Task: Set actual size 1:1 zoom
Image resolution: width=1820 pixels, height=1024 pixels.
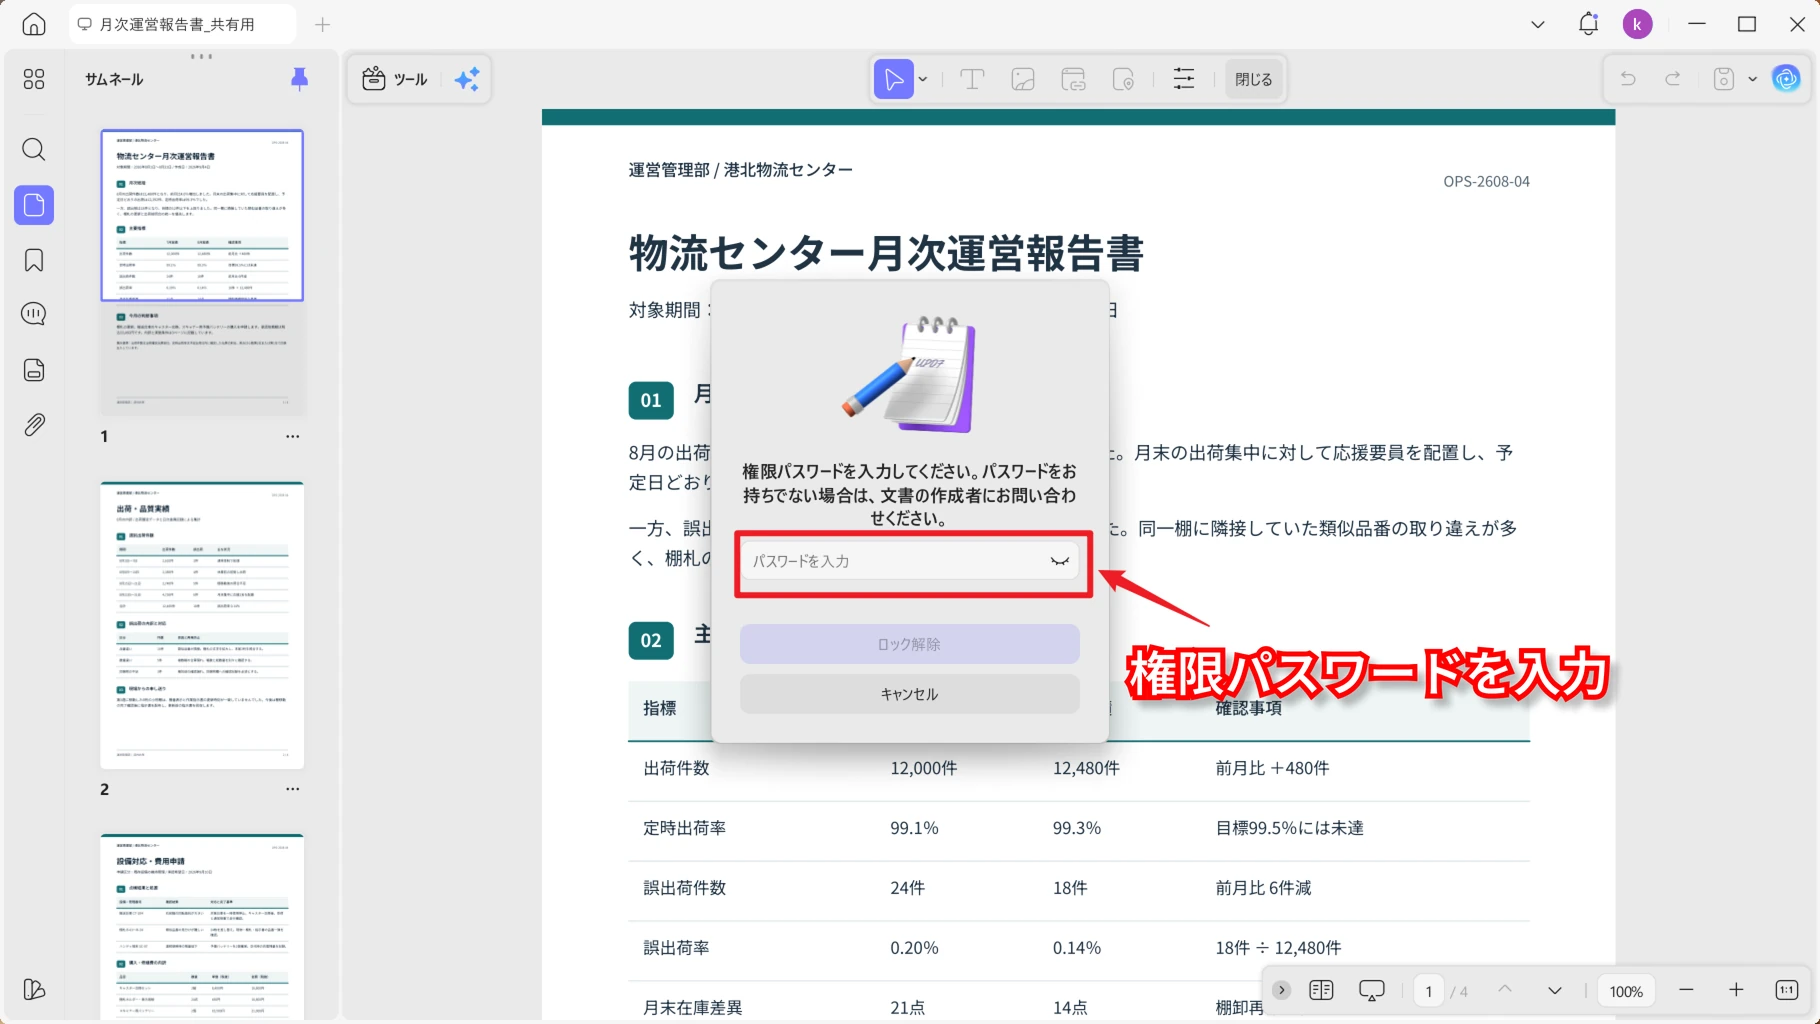Action: click(1787, 990)
